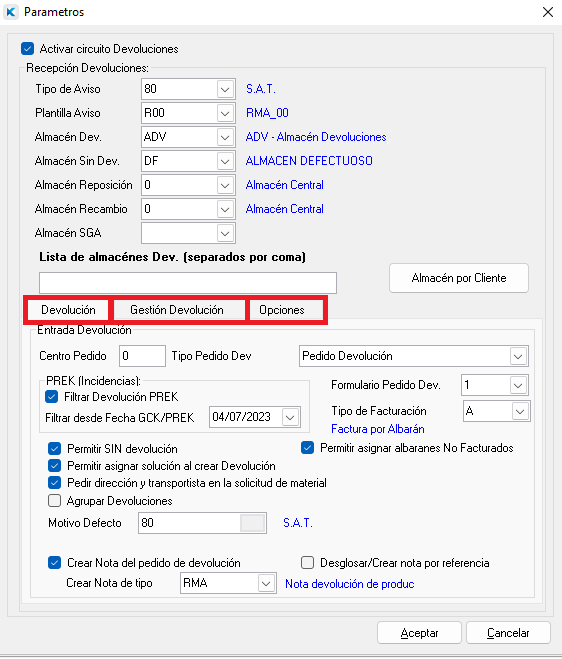Open the Filtrar desde Fecha date picker
This screenshot has height=659, width=562.
pos(290,417)
